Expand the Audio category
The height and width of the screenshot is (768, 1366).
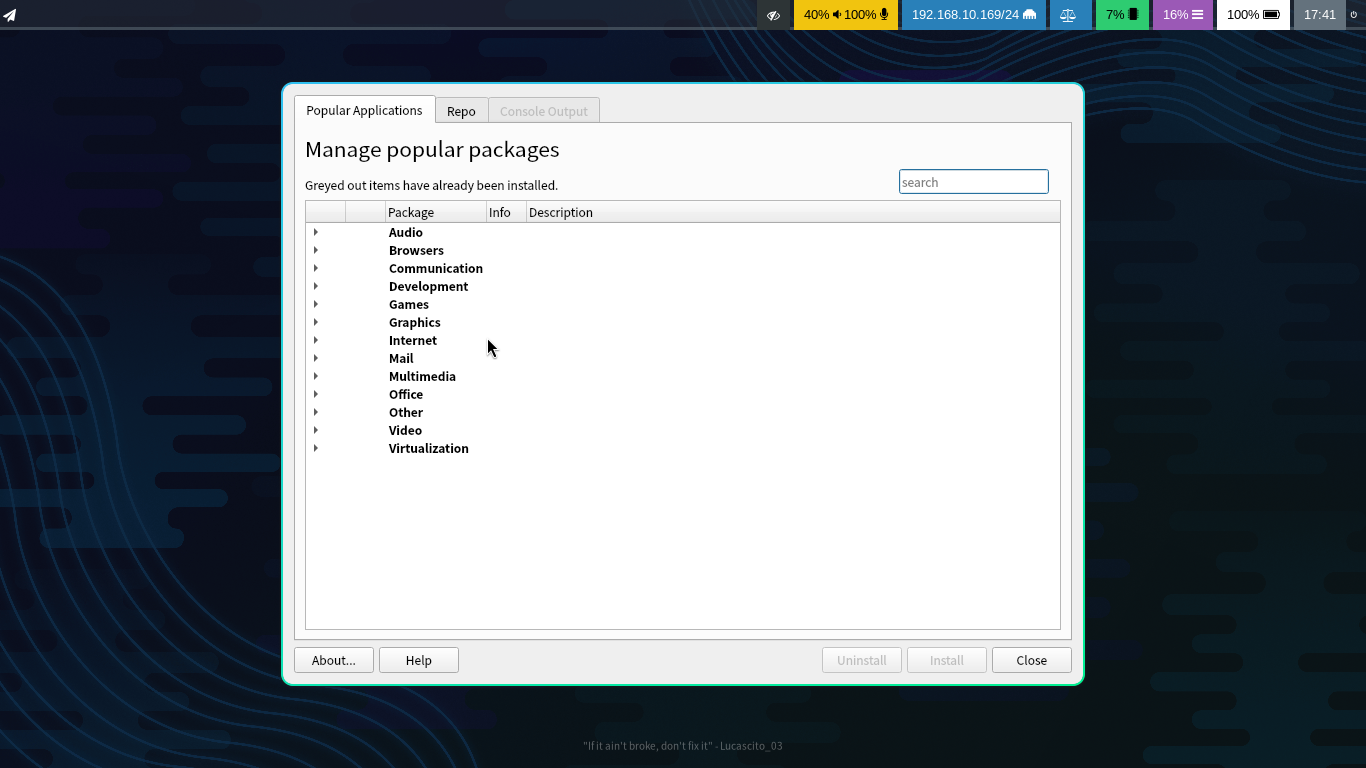pos(316,232)
